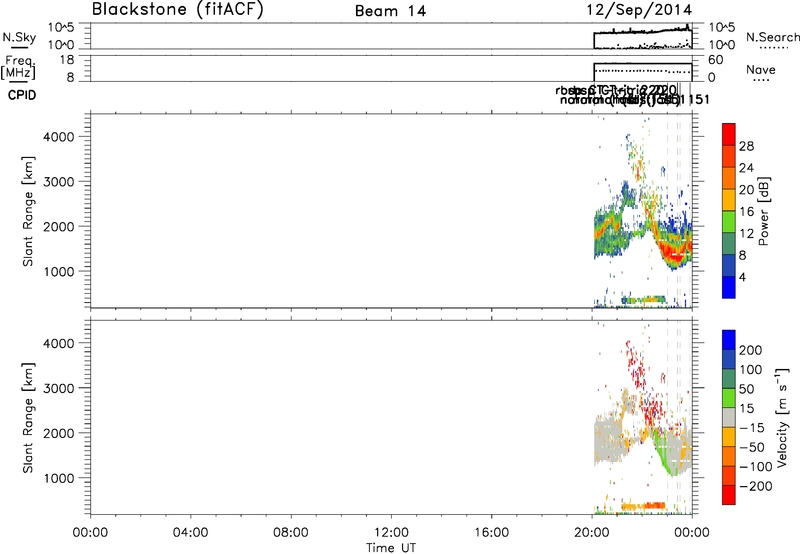Screen dimensions: 800x554
Task: Click the "18" tick on the frequency axis
Action: [x=67, y=60]
